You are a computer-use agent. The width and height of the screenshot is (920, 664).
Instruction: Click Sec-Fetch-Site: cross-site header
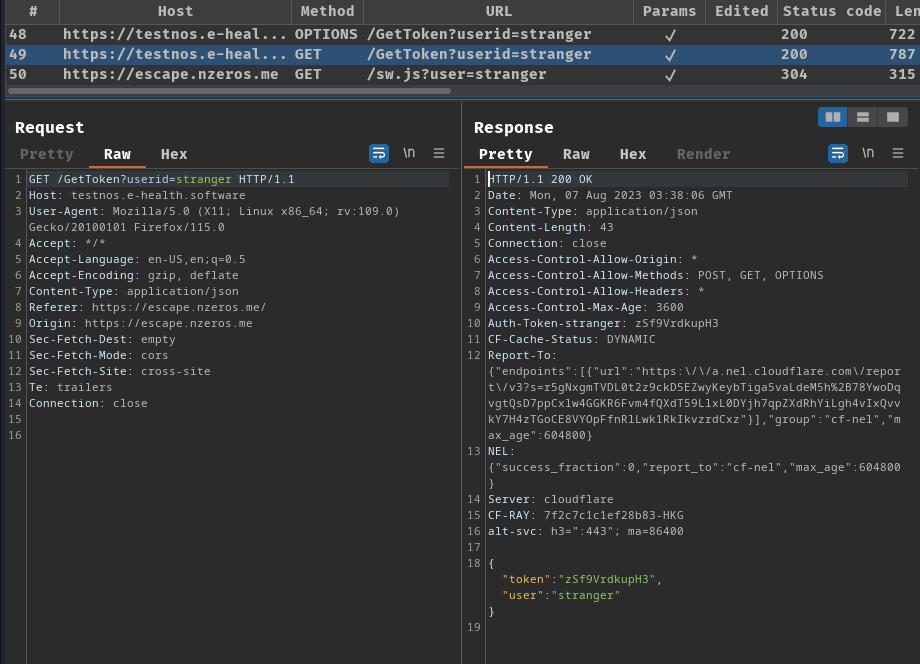119,371
